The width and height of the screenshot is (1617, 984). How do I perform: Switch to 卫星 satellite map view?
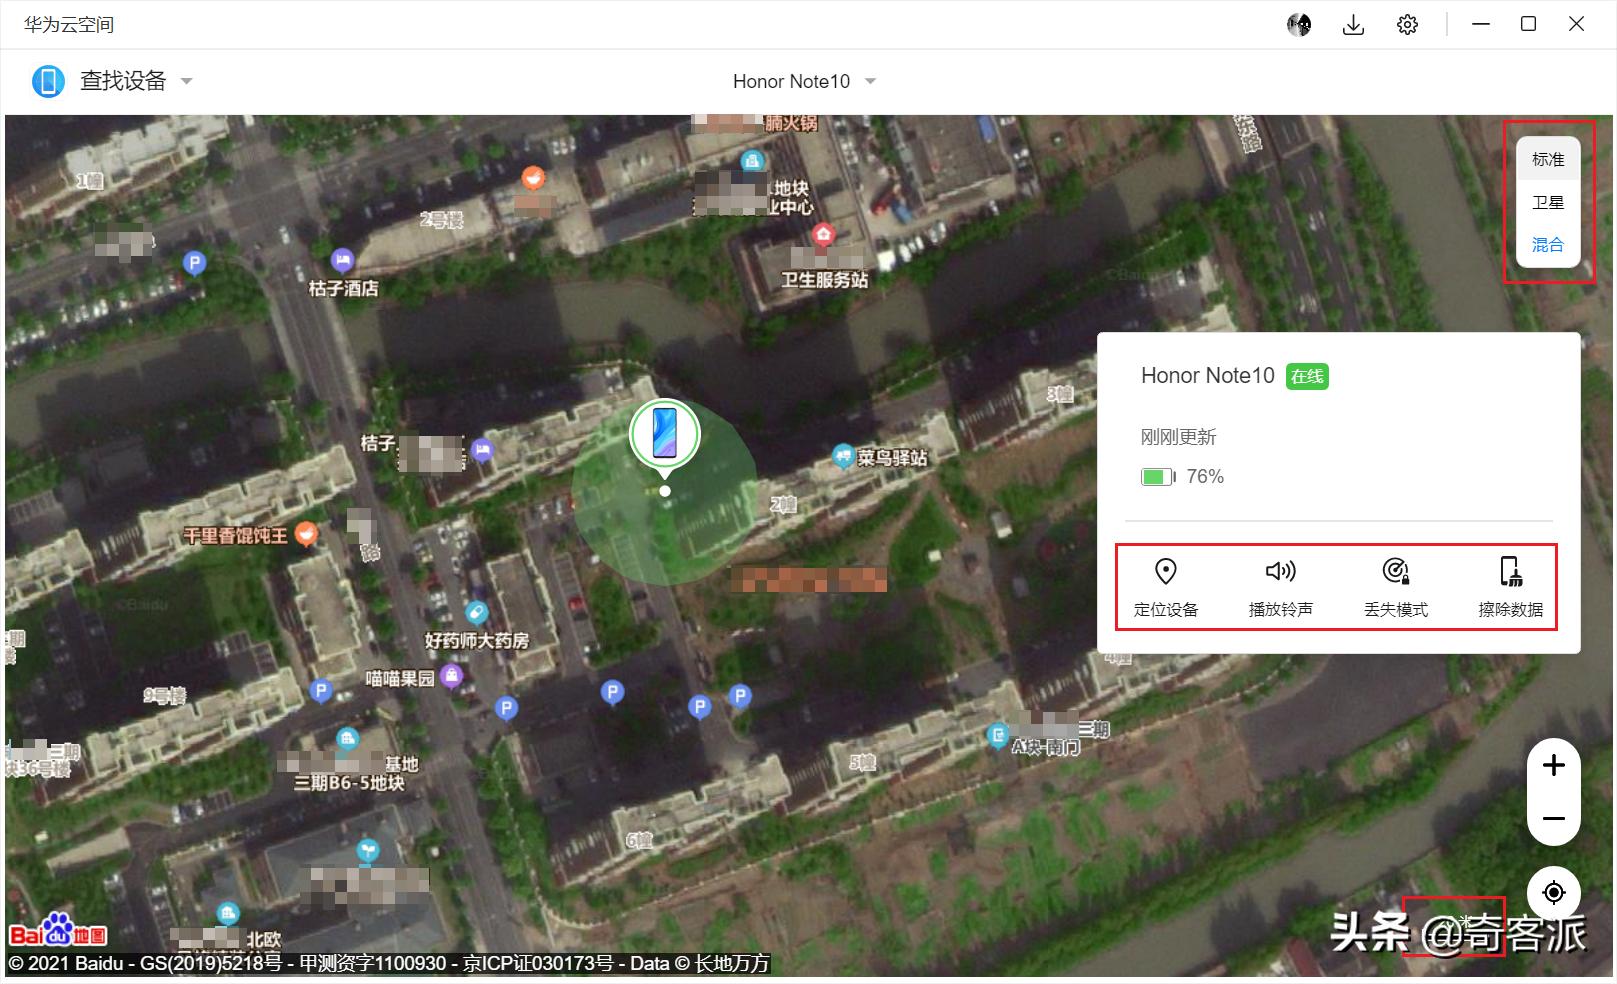1547,202
